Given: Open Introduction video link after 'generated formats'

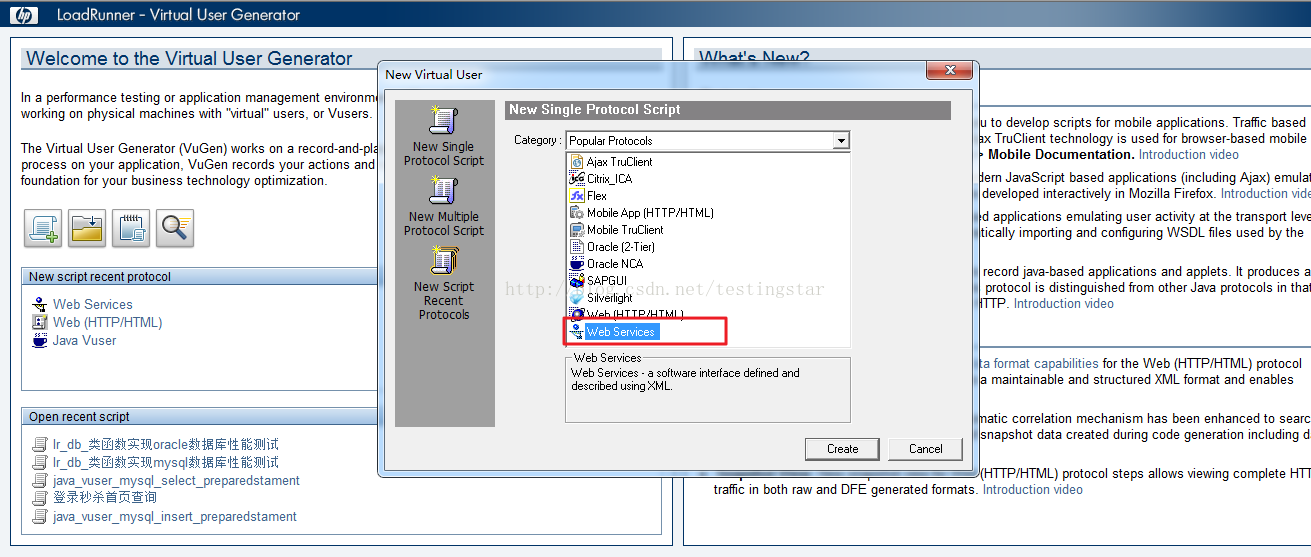Looking at the screenshot, I should click(1032, 489).
